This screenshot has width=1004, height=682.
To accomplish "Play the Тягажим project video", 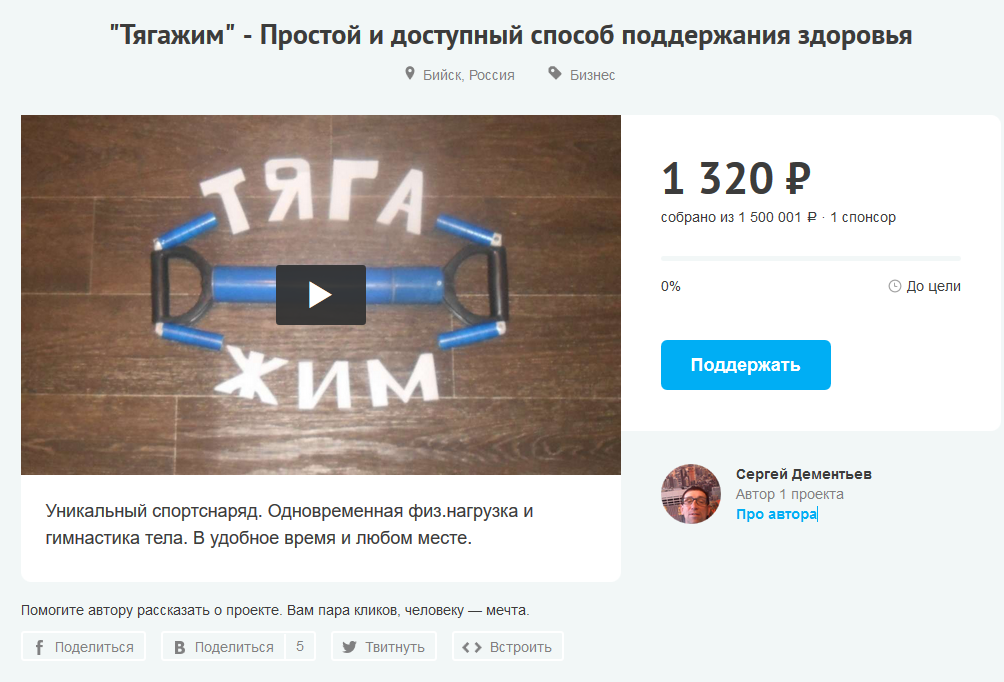I will (321, 295).
